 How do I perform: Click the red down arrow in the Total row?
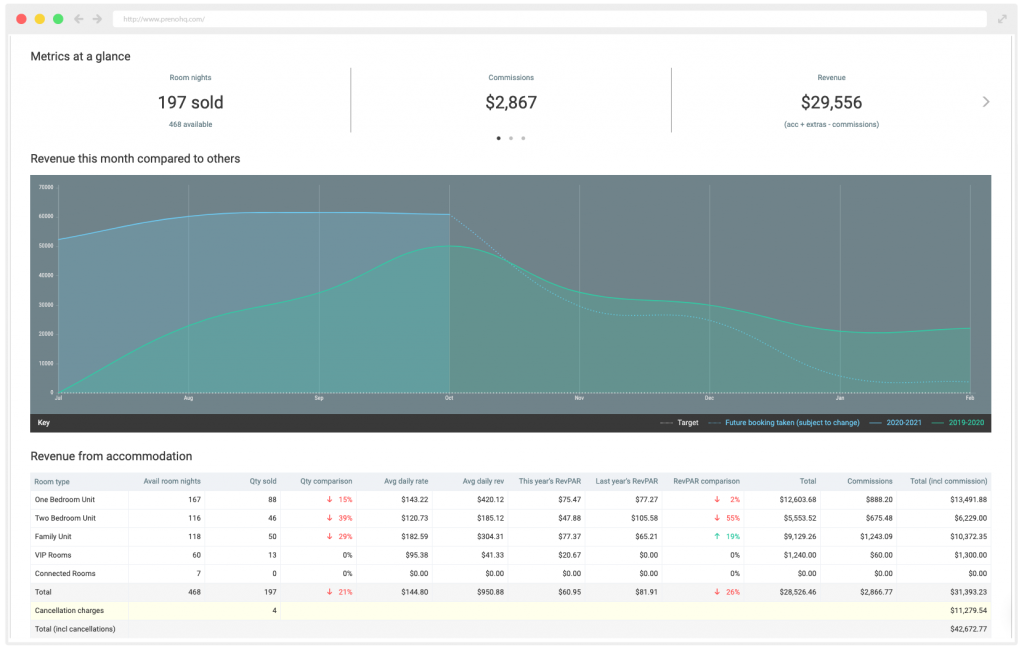pos(328,590)
